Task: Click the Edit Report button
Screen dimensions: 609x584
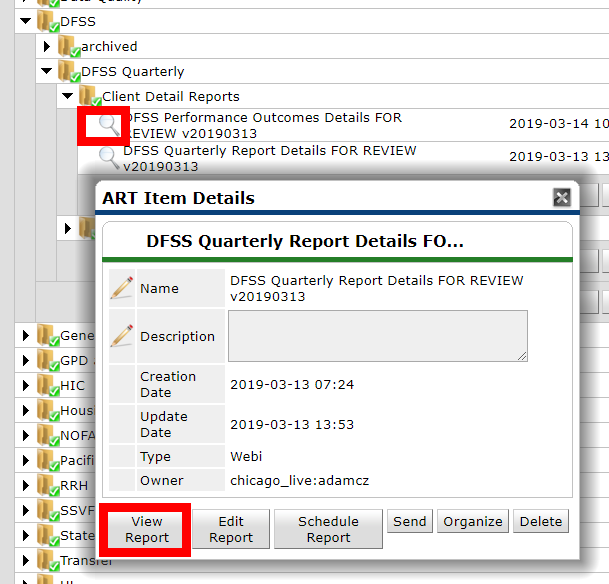Action: point(231,529)
